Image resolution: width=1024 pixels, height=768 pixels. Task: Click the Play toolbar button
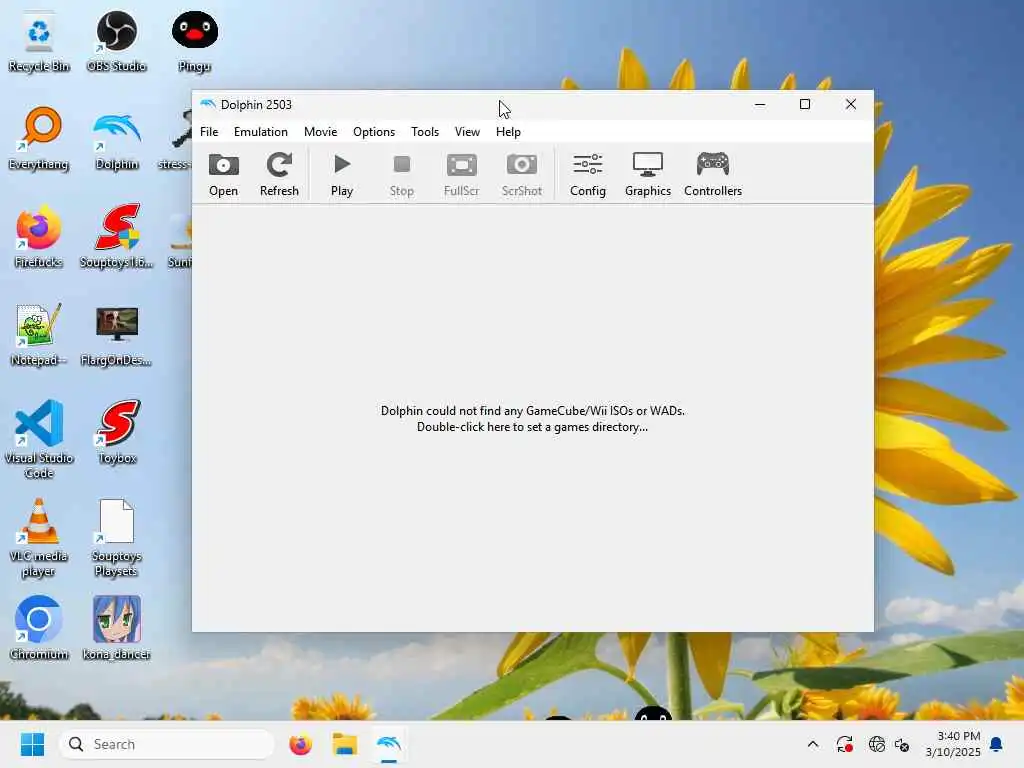342,174
